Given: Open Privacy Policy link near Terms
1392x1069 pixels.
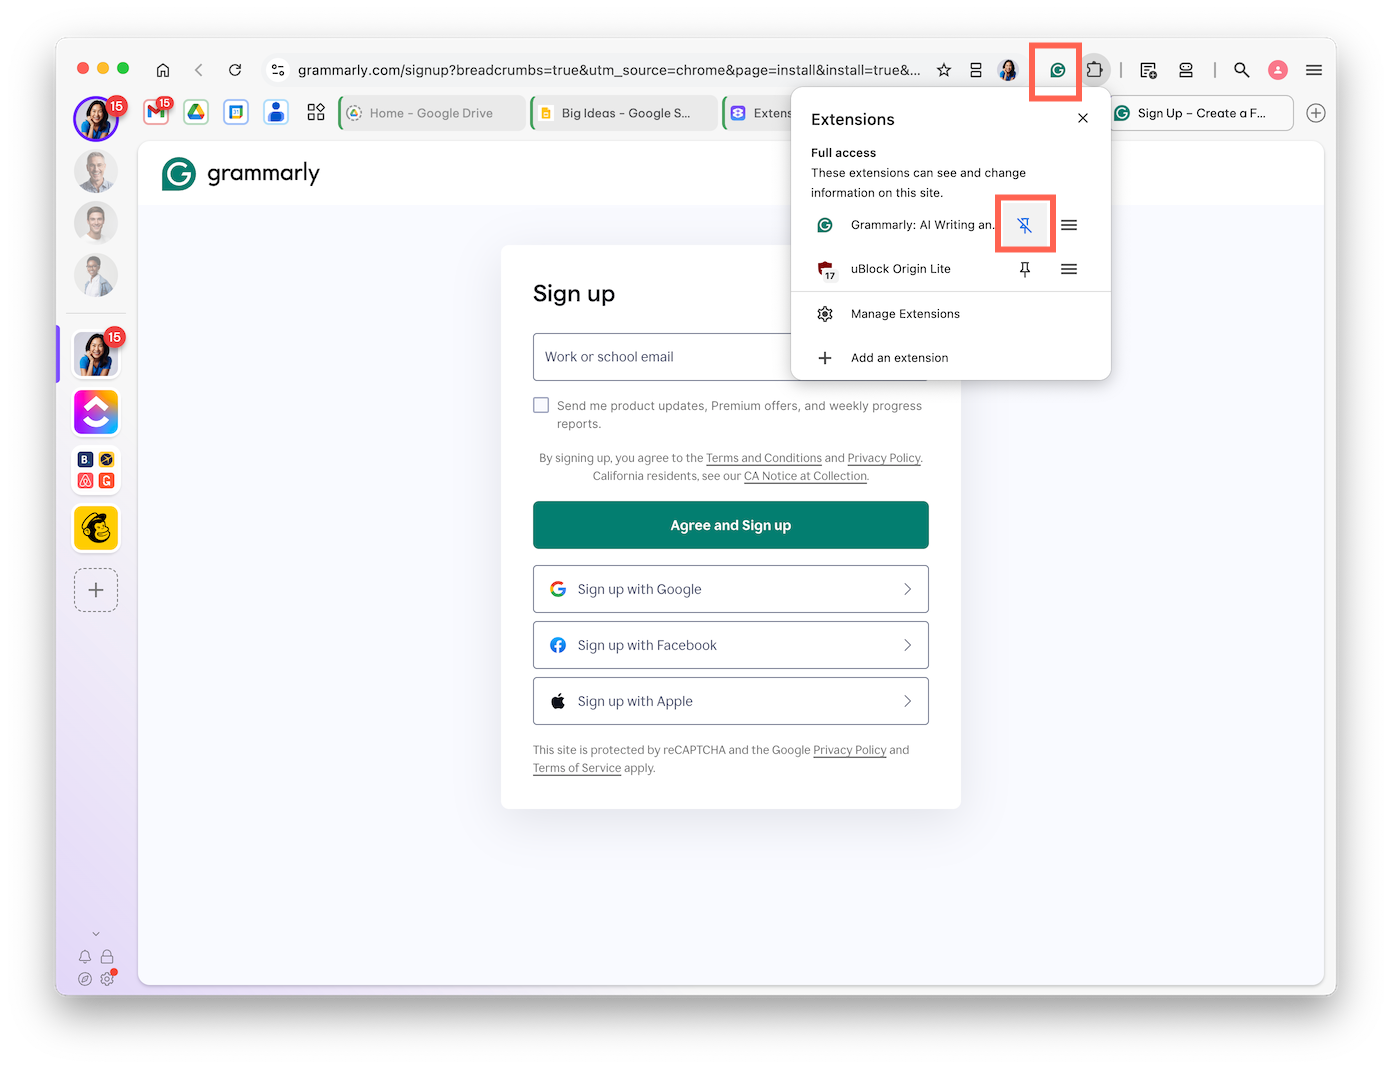Looking at the screenshot, I should (884, 458).
